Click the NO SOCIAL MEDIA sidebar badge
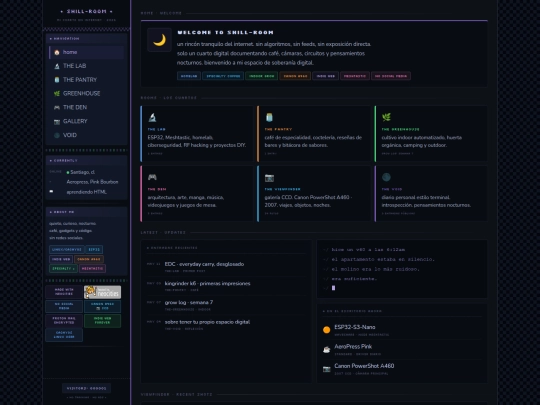This screenshot has width=540, height=405. point(64,307)
